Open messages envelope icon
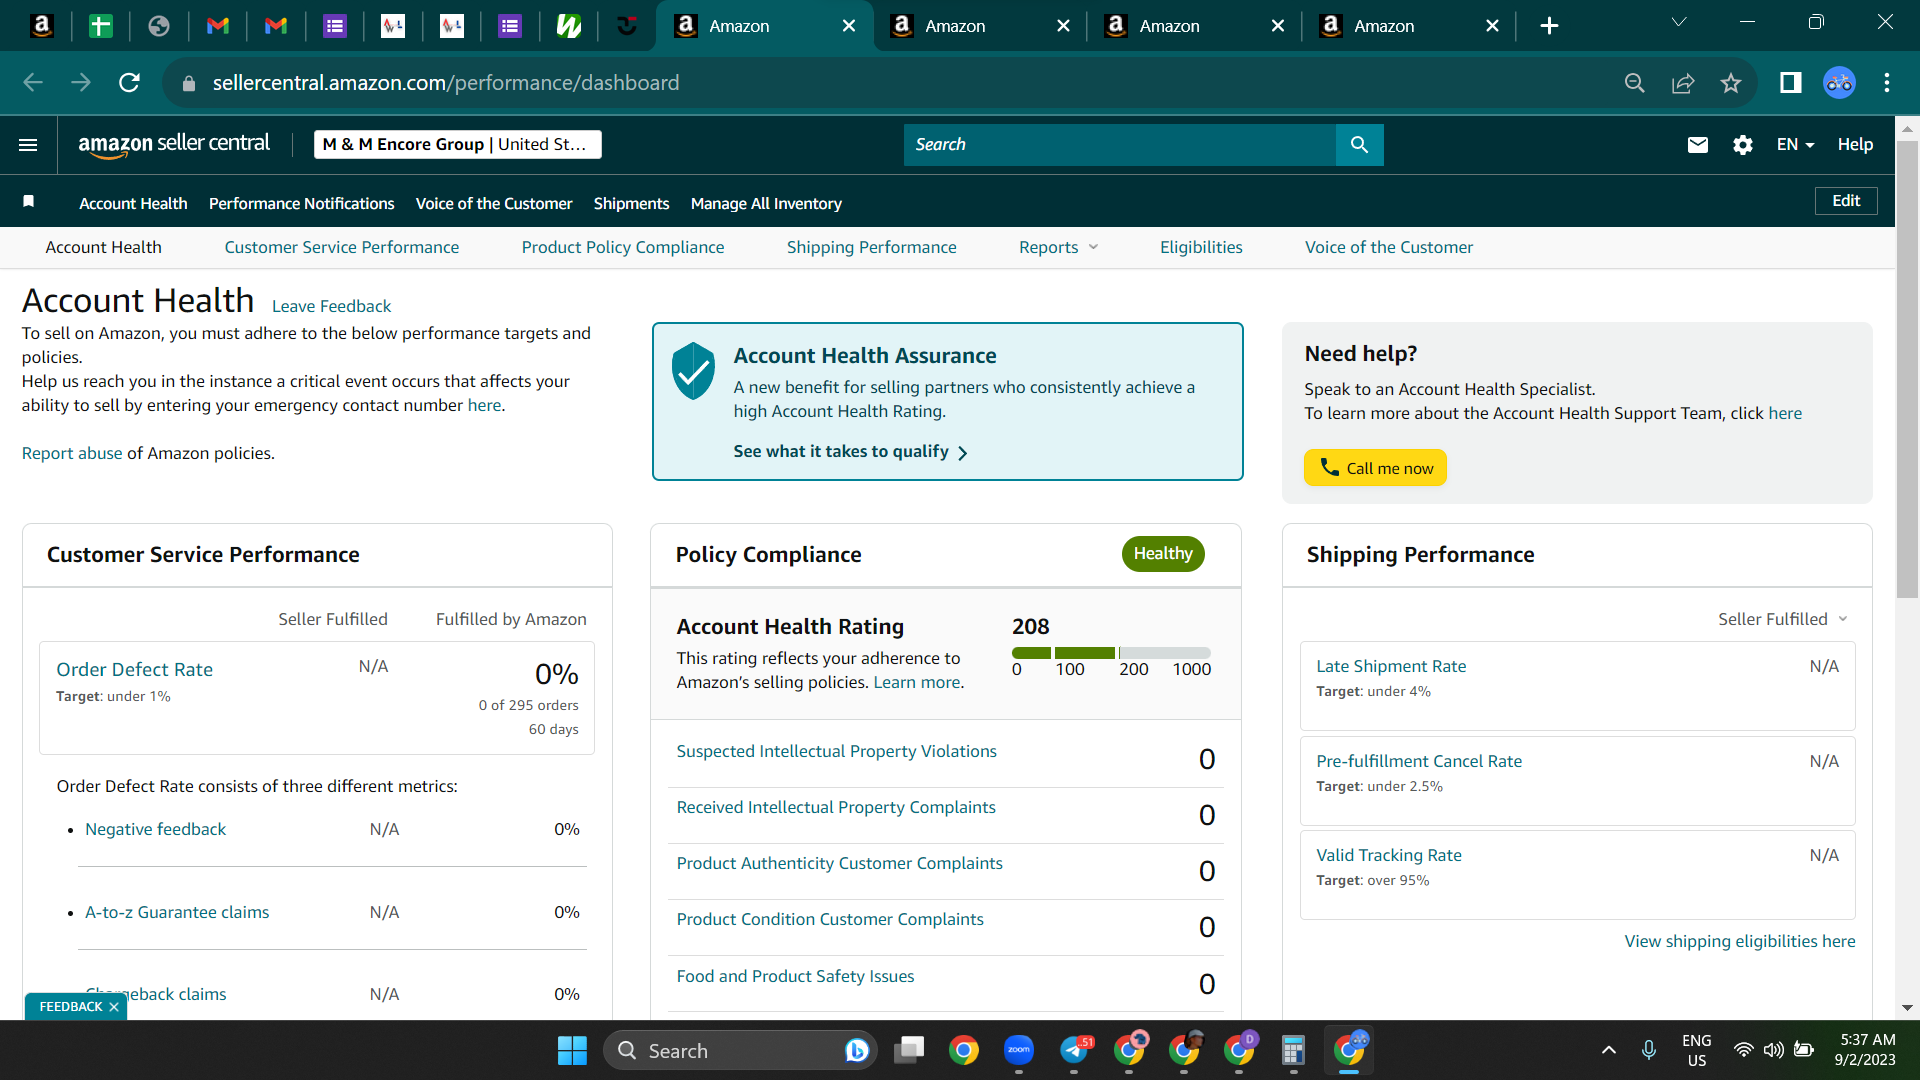The image size is (1920, 1080). coord(1697,145)
